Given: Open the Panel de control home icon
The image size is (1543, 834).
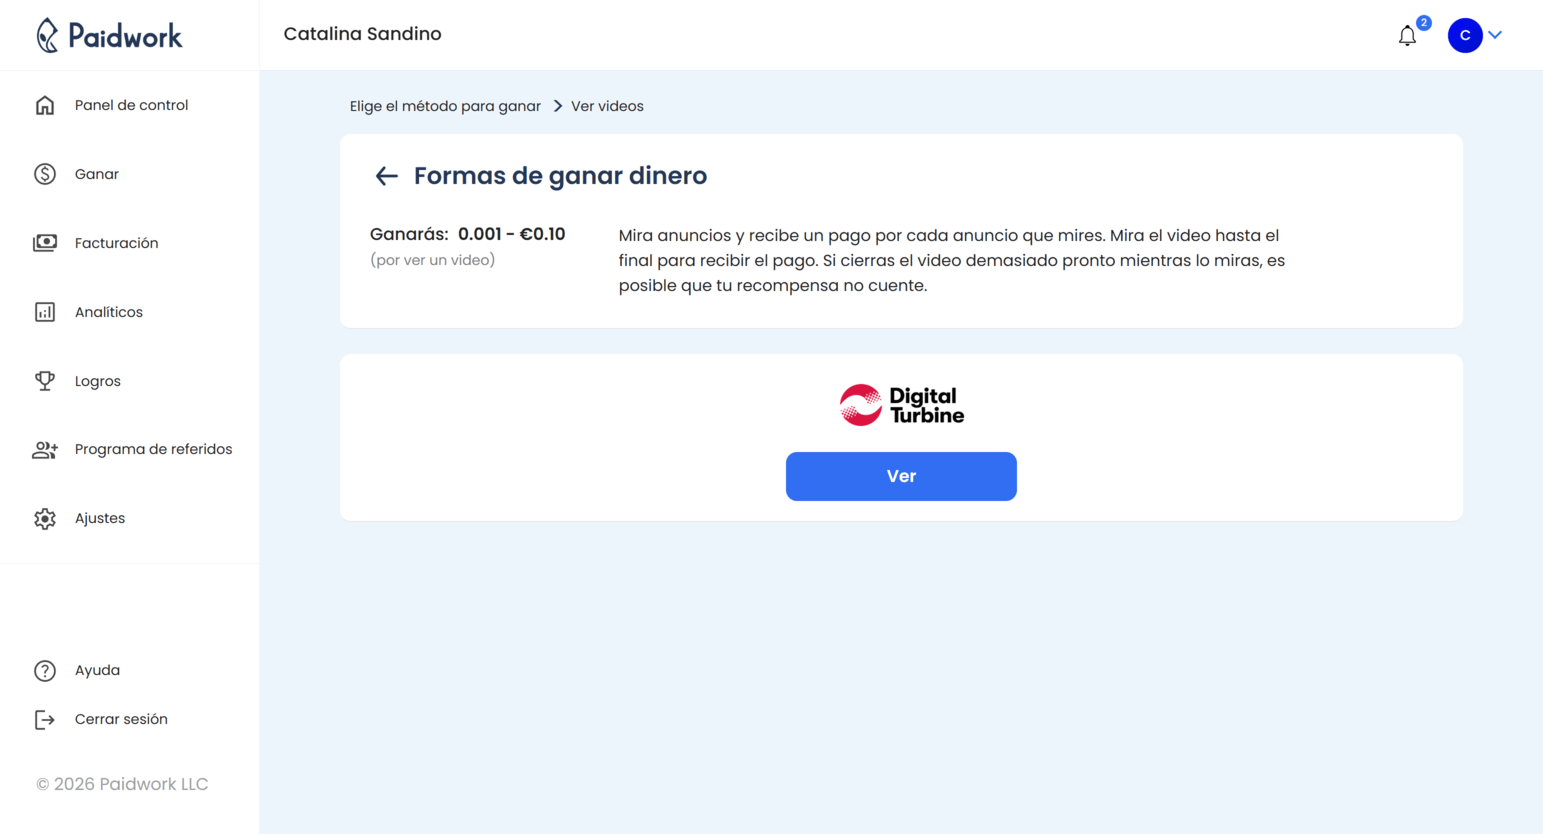Looking at the screenshot, I should point(46,104).
